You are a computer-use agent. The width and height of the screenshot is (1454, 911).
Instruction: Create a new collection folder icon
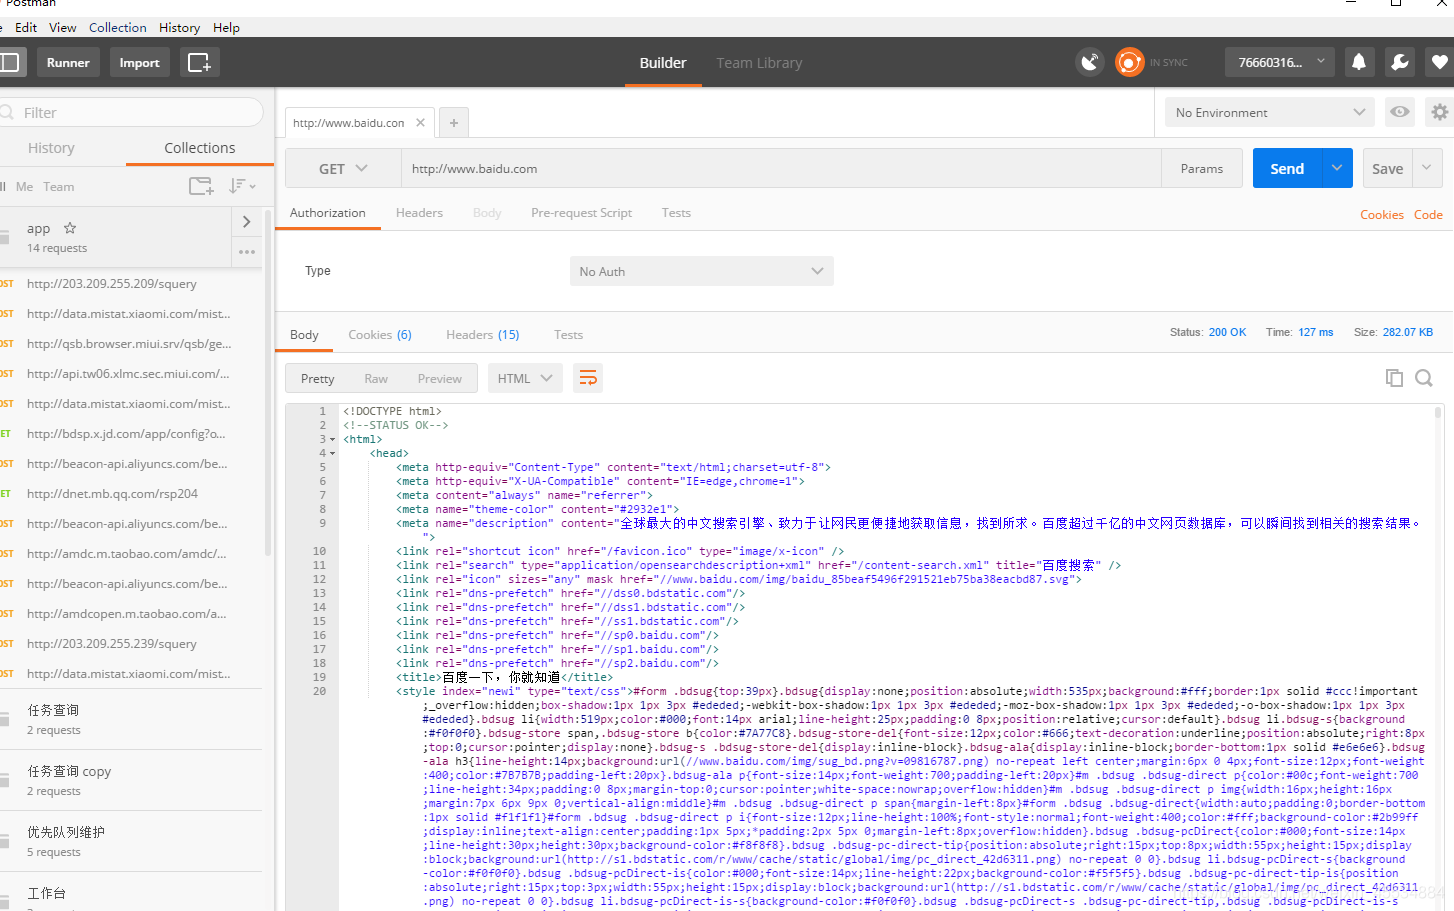pos(201,186)
